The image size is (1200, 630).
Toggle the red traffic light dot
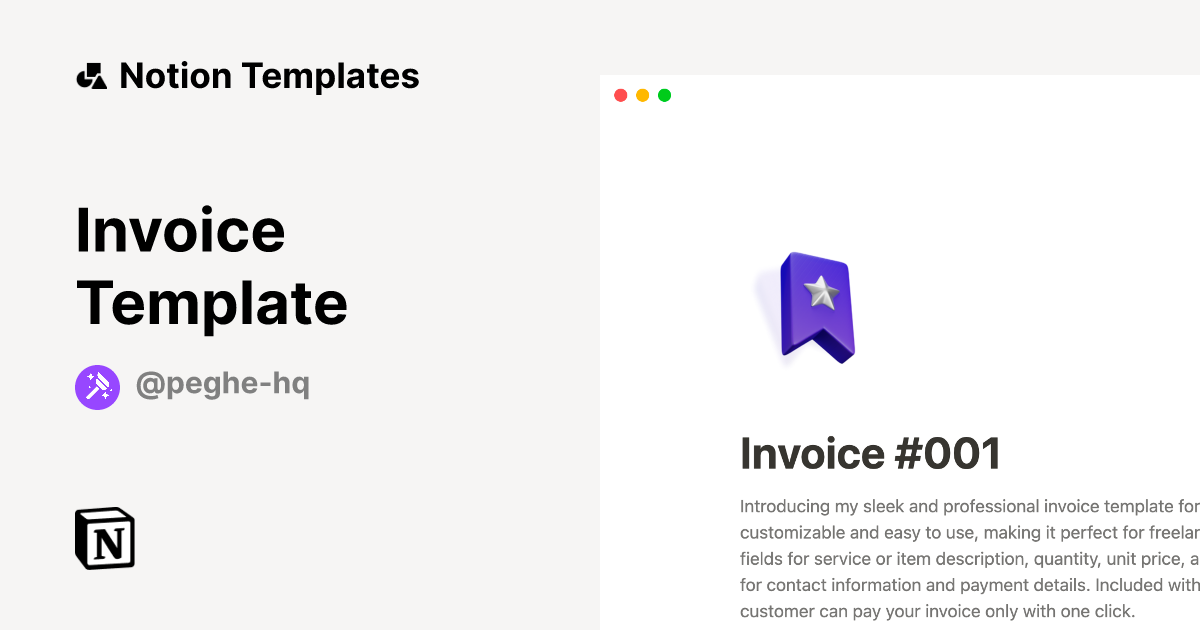[620, 95]
